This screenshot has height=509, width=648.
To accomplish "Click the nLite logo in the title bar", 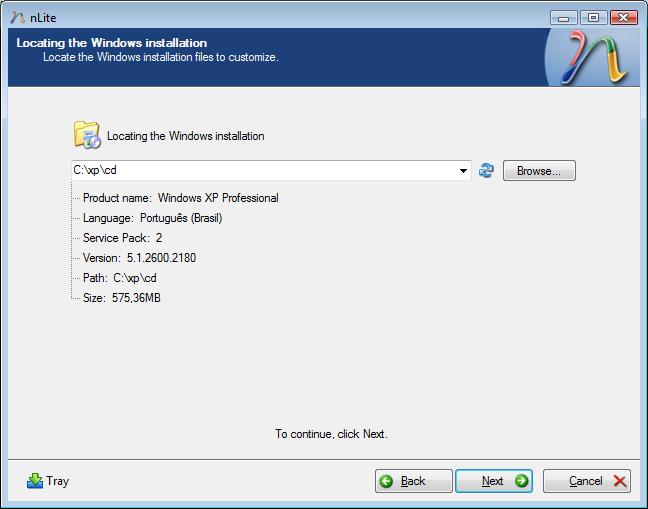I will [x=18, y=17].
